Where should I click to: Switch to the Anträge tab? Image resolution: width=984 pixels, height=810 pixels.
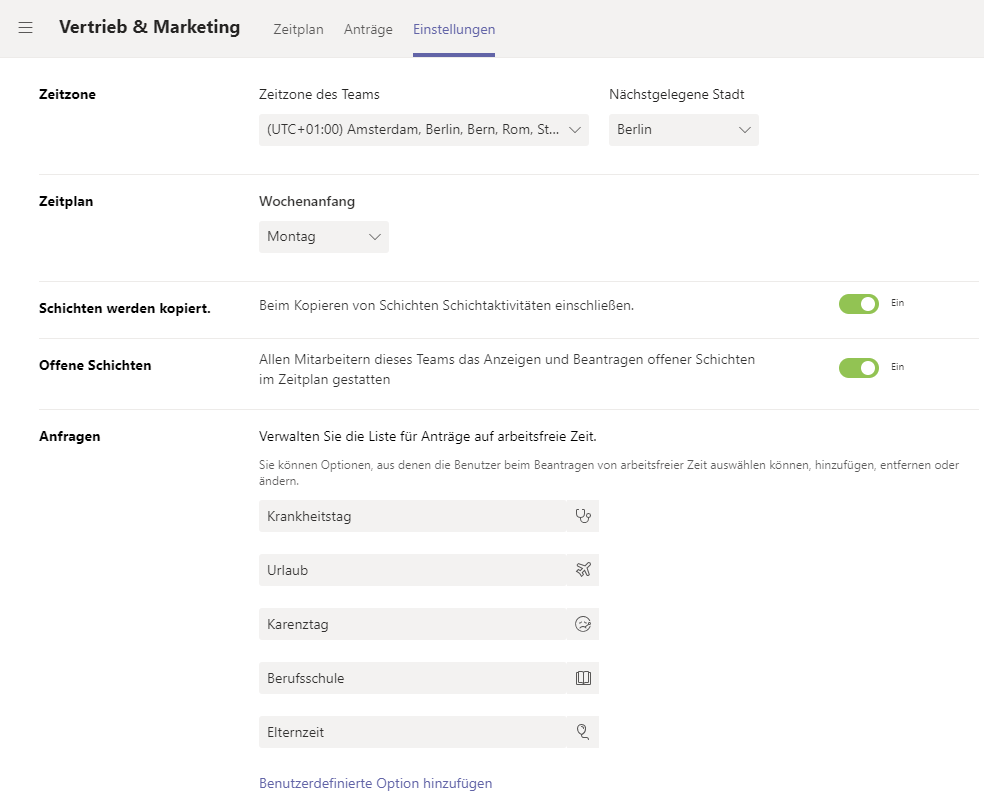pyautogui.click(x=368, y=29)
